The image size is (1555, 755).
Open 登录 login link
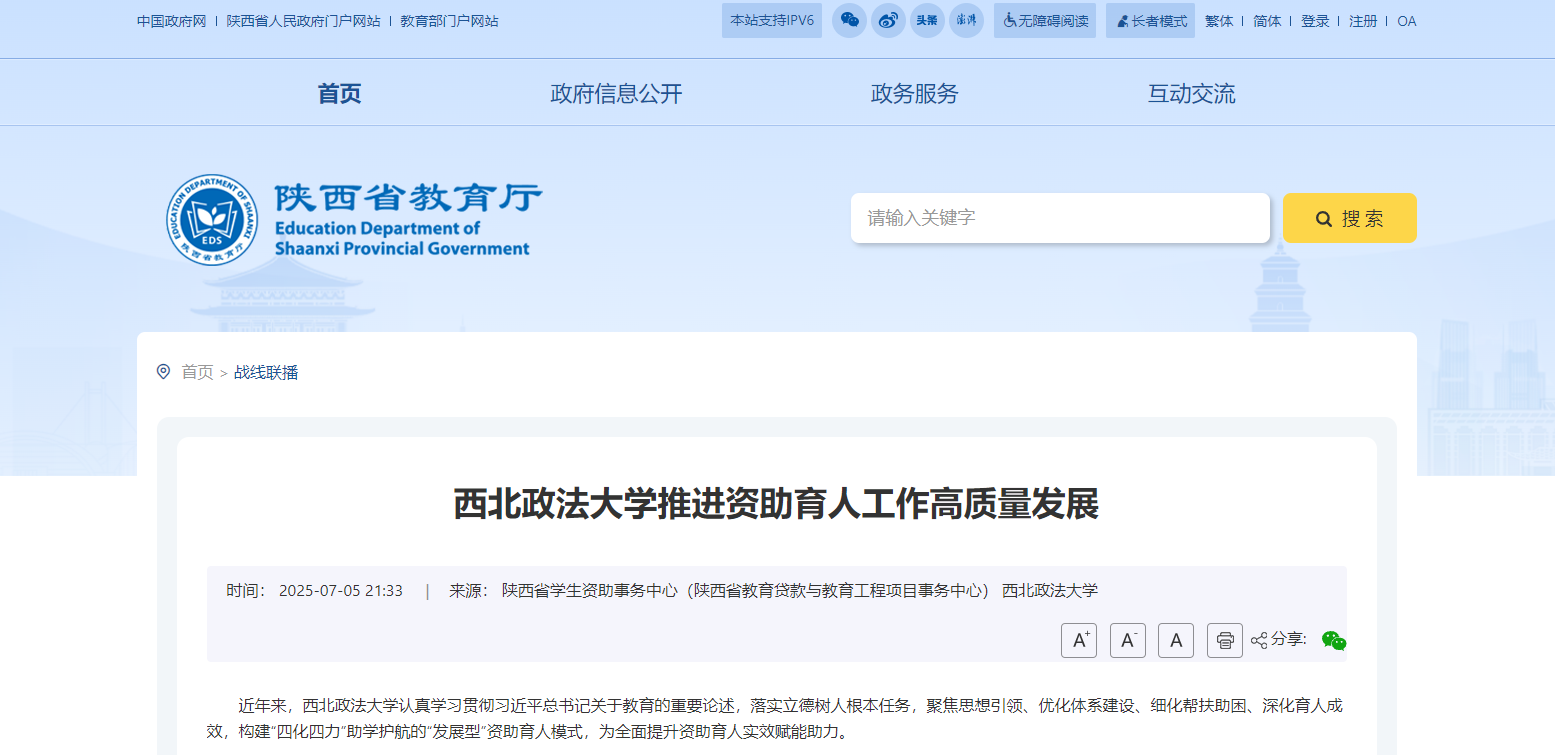1315,21
